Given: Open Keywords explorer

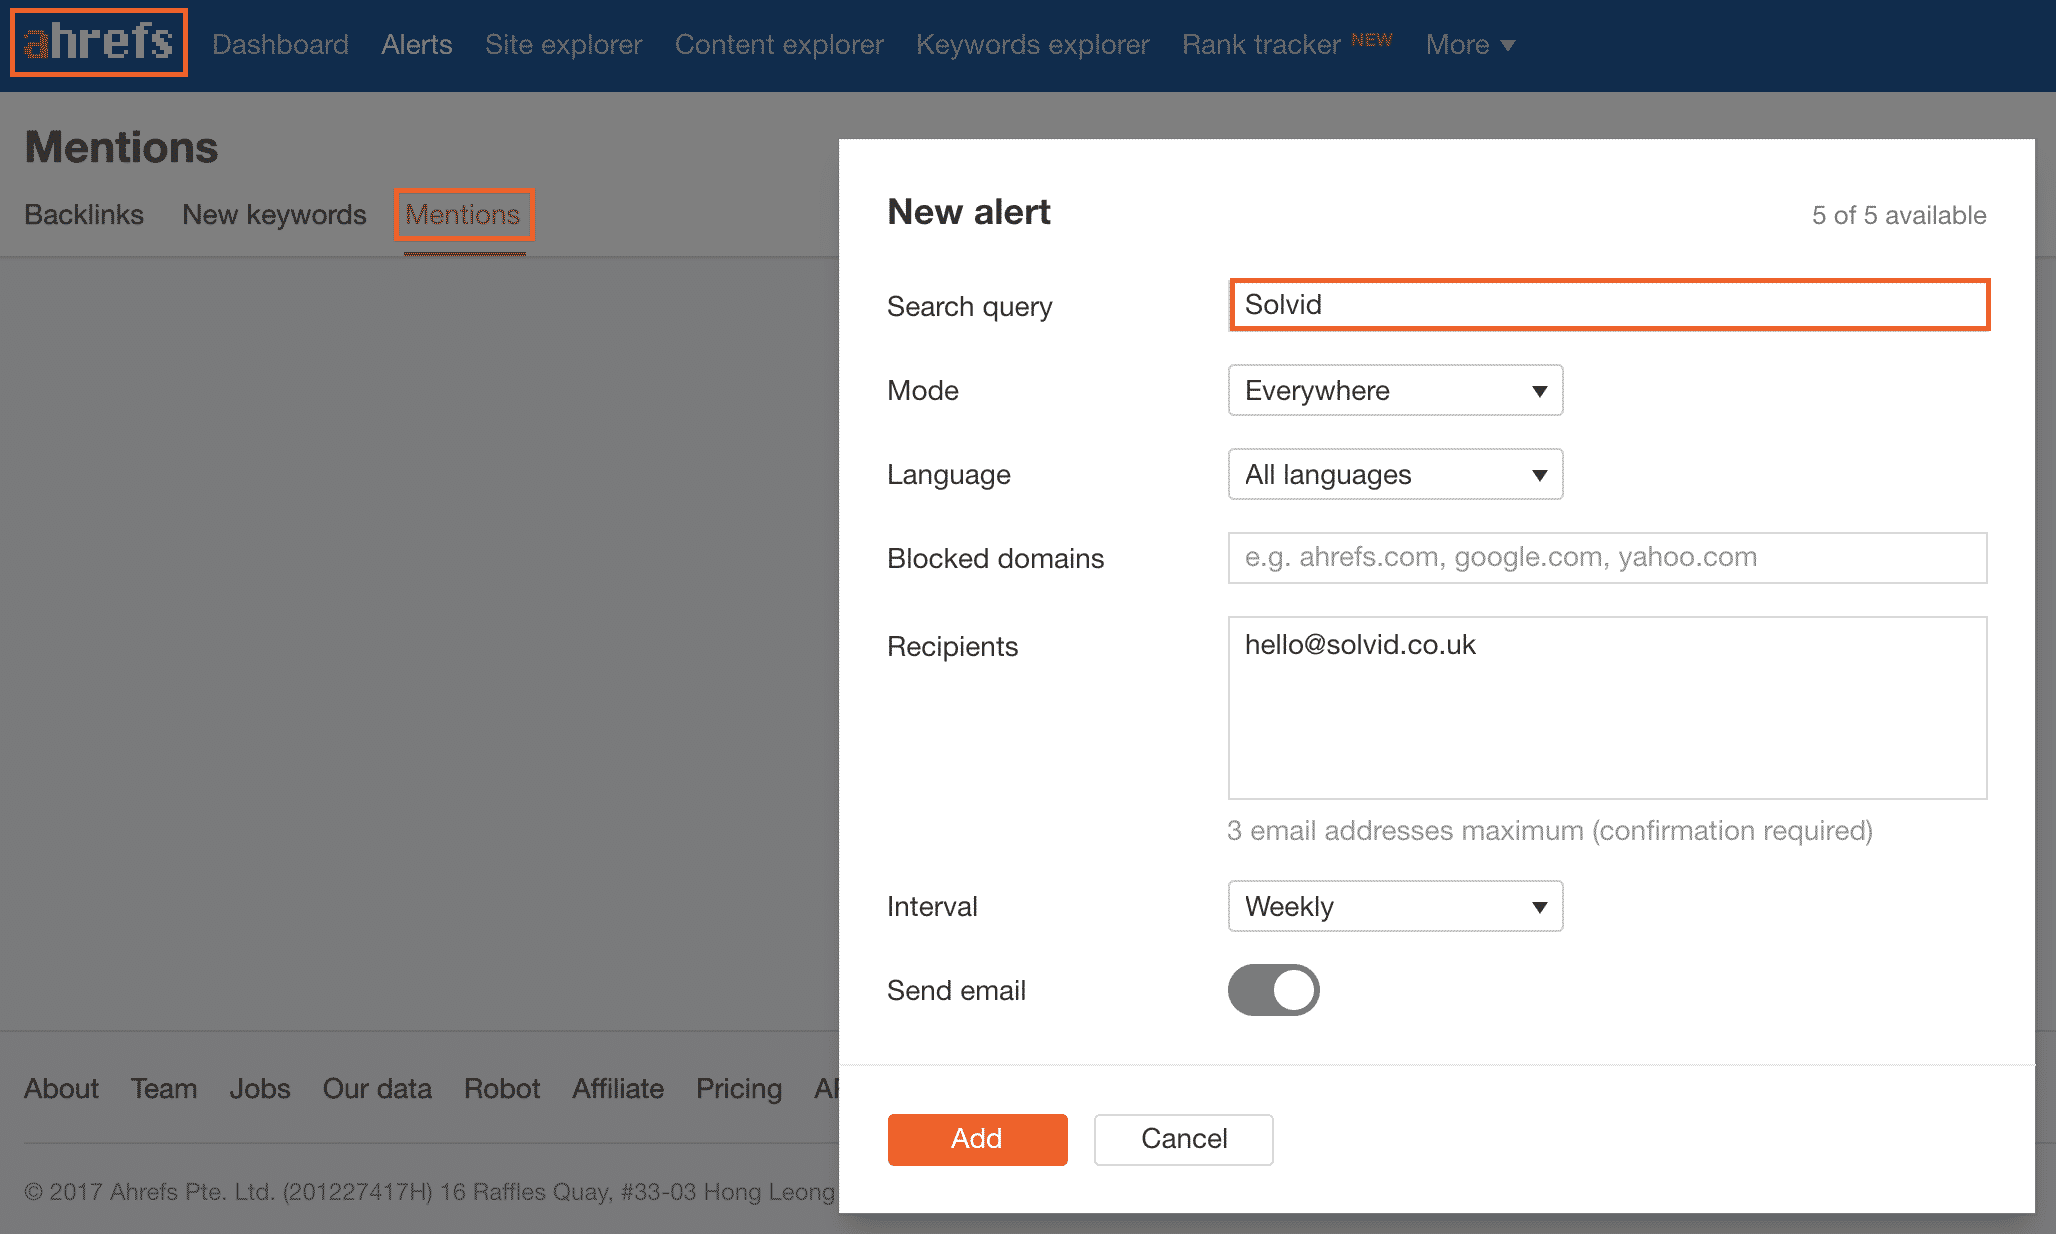Looking at the screenshot, I should tap(1032, 45).
